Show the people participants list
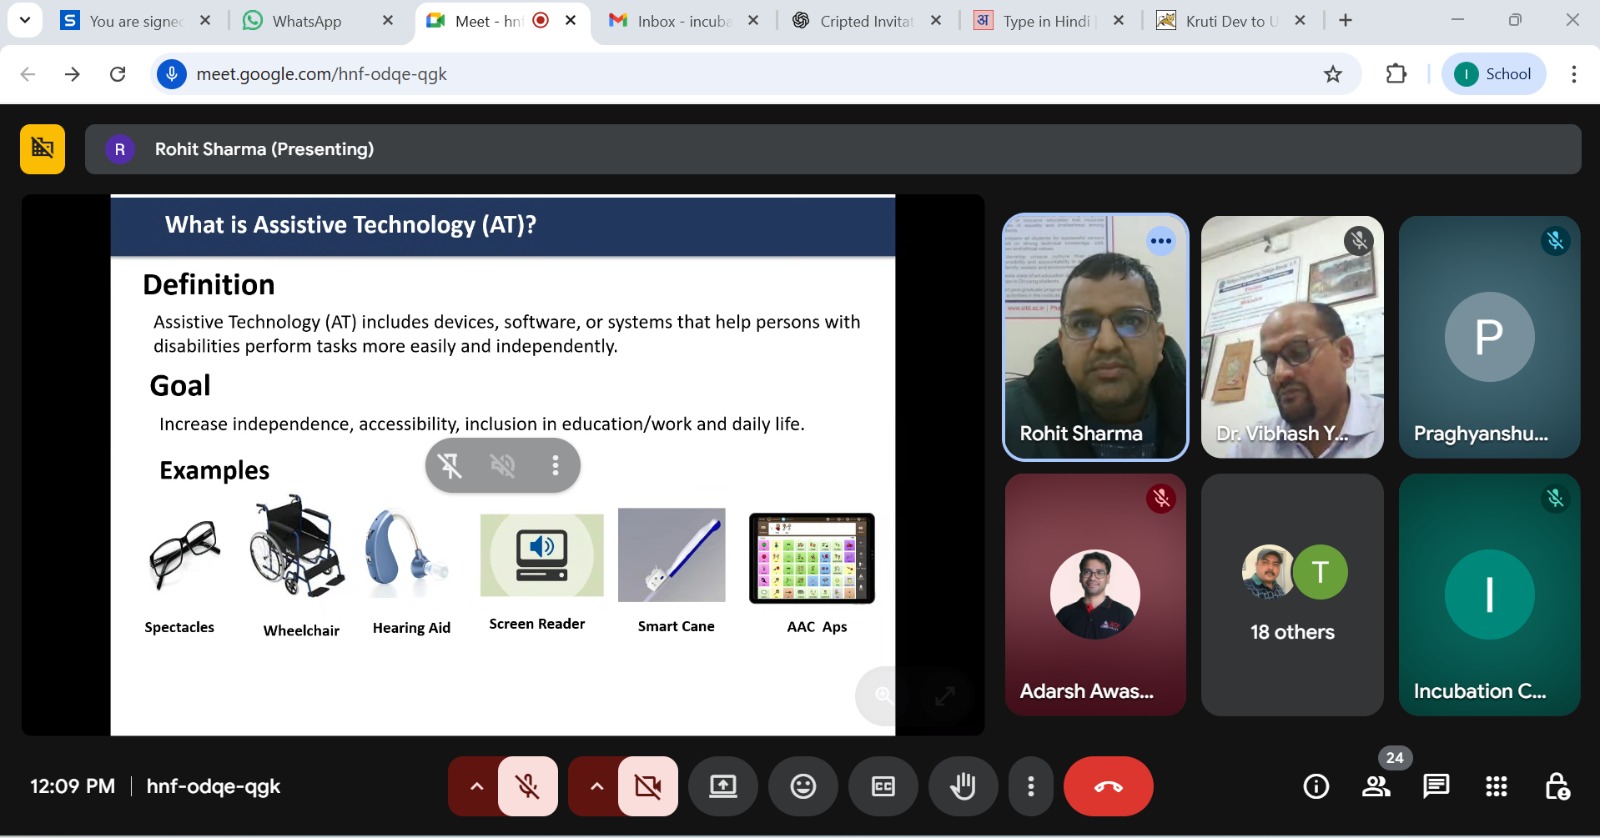The width and height of the screenshot is (1600, 838). (x=1376, y=787)
